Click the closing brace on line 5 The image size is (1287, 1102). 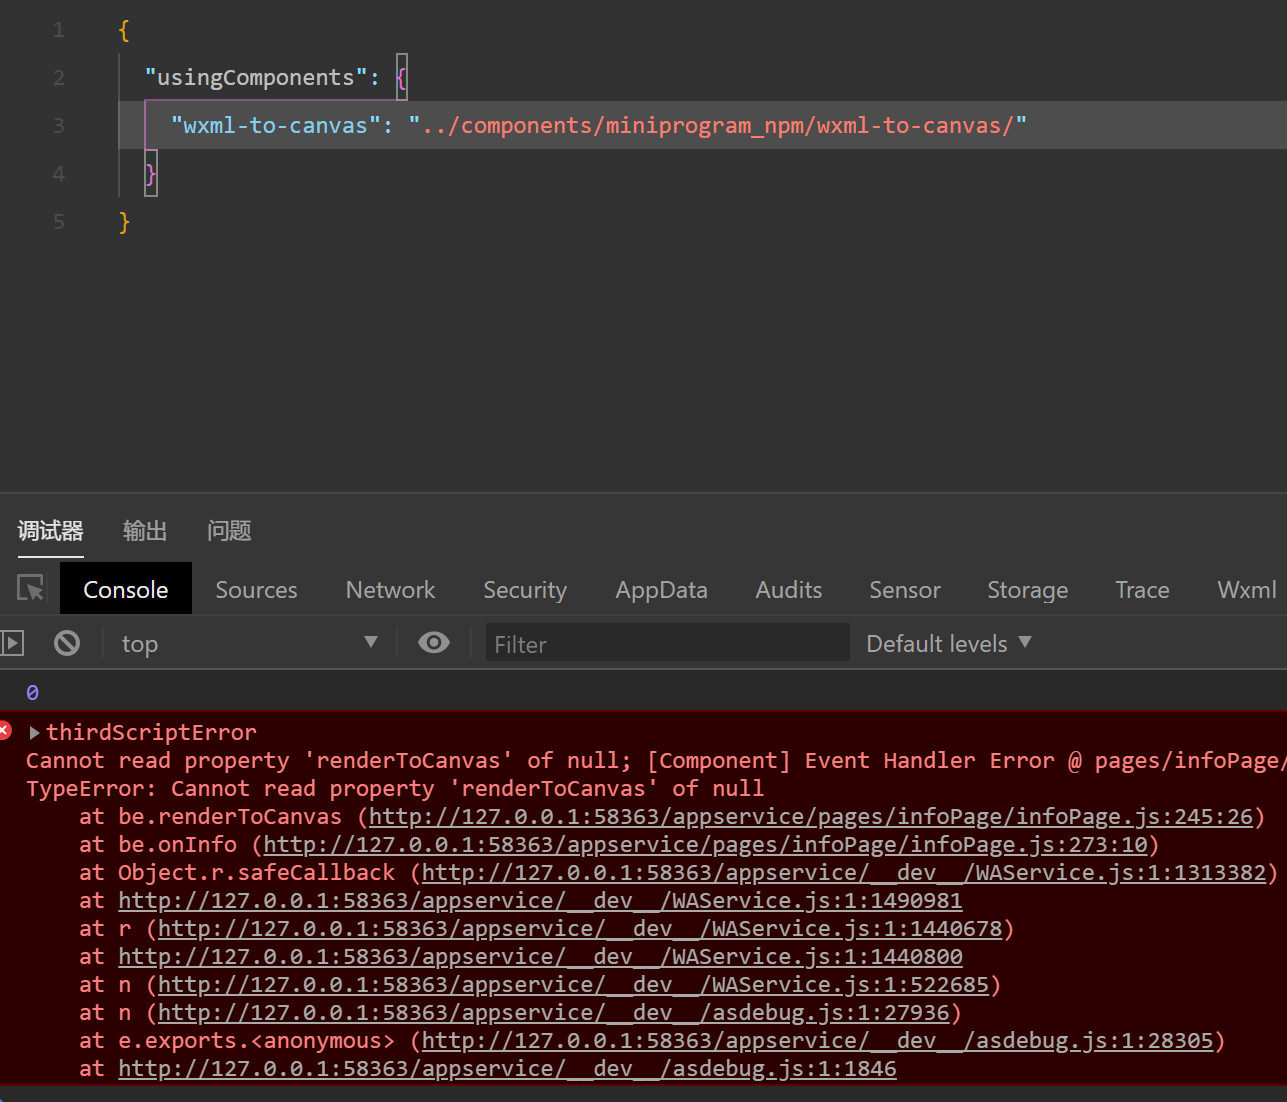pyautogui.click(x=124, y=222)
